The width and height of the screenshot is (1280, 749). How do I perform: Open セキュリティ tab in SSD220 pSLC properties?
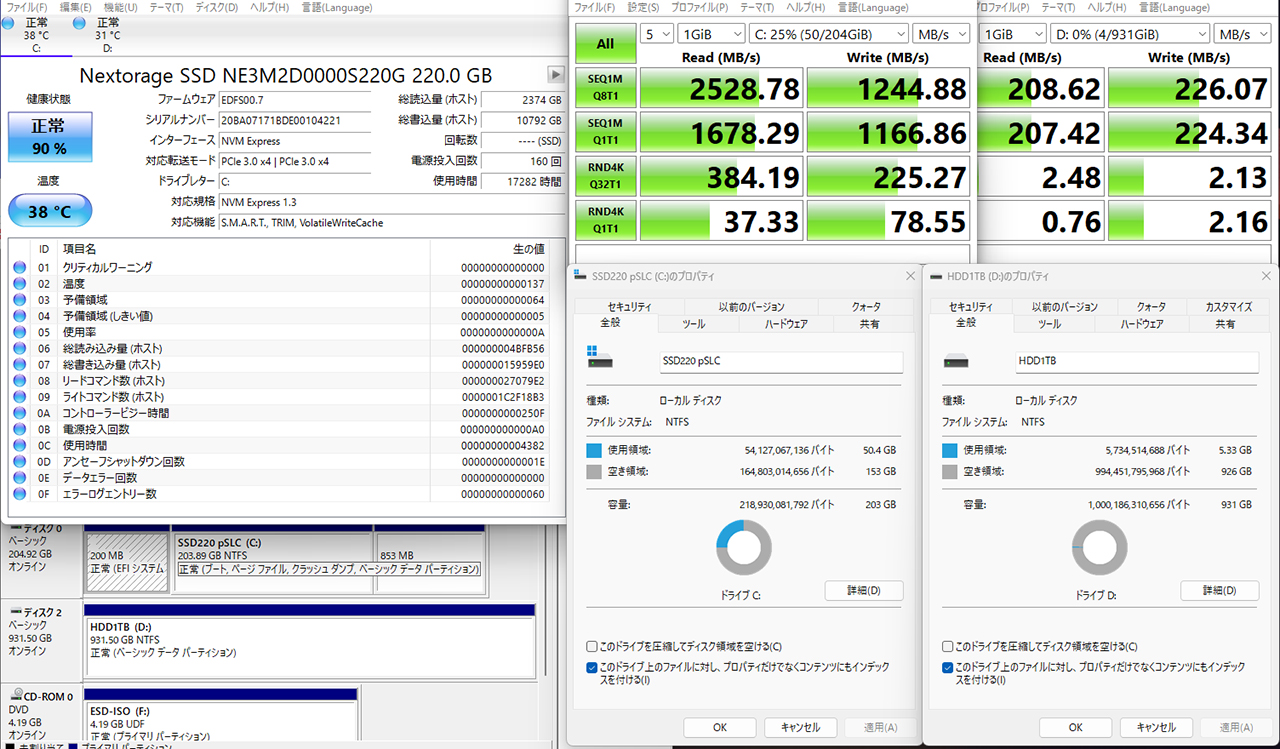[629, 307]
